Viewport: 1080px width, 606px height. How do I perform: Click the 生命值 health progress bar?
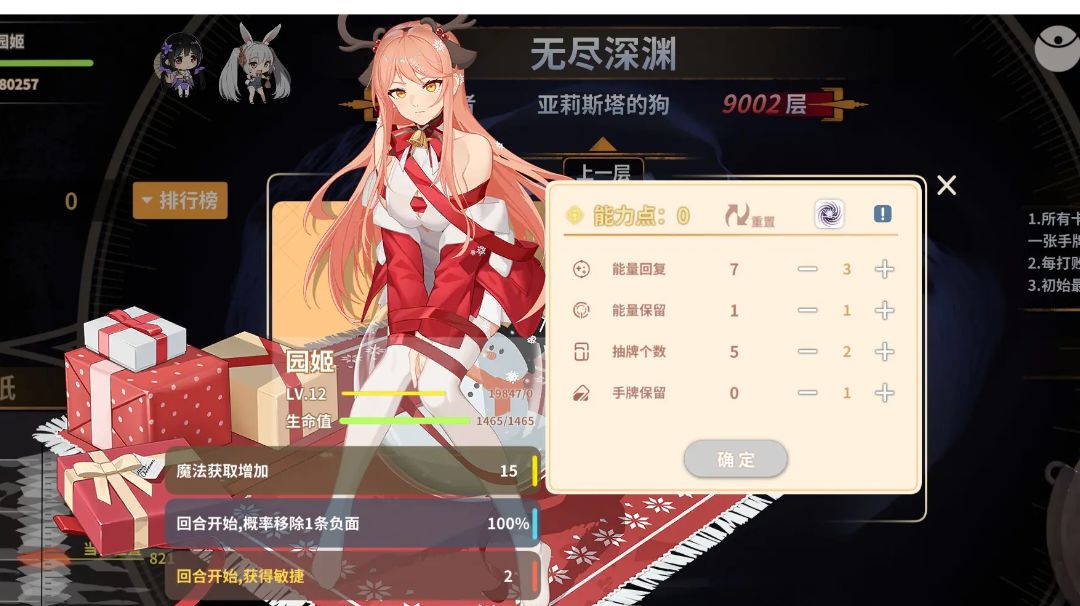pyautogui.click(x=405, y=421)
